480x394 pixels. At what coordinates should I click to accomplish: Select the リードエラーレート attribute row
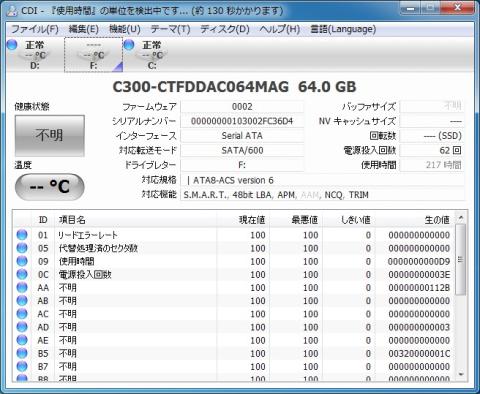pyautogui.click(x=234, y=235)
